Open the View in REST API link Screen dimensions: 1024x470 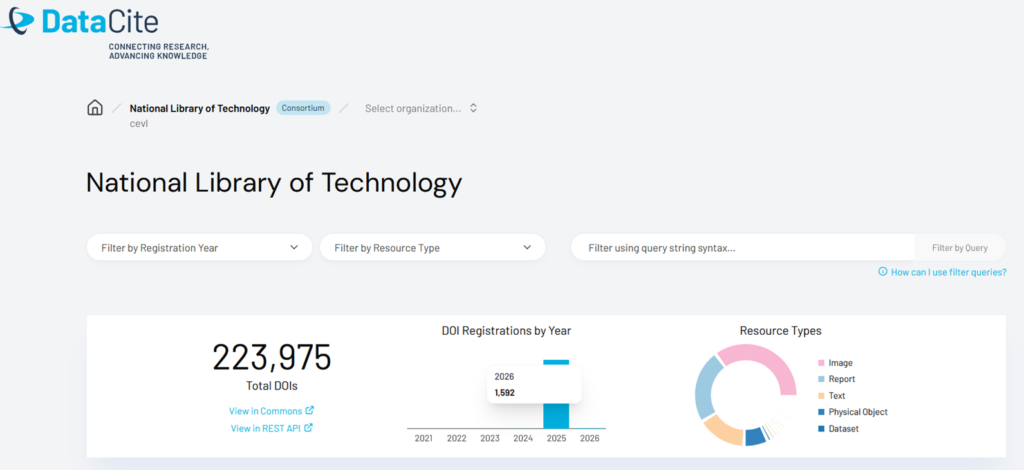265,428
